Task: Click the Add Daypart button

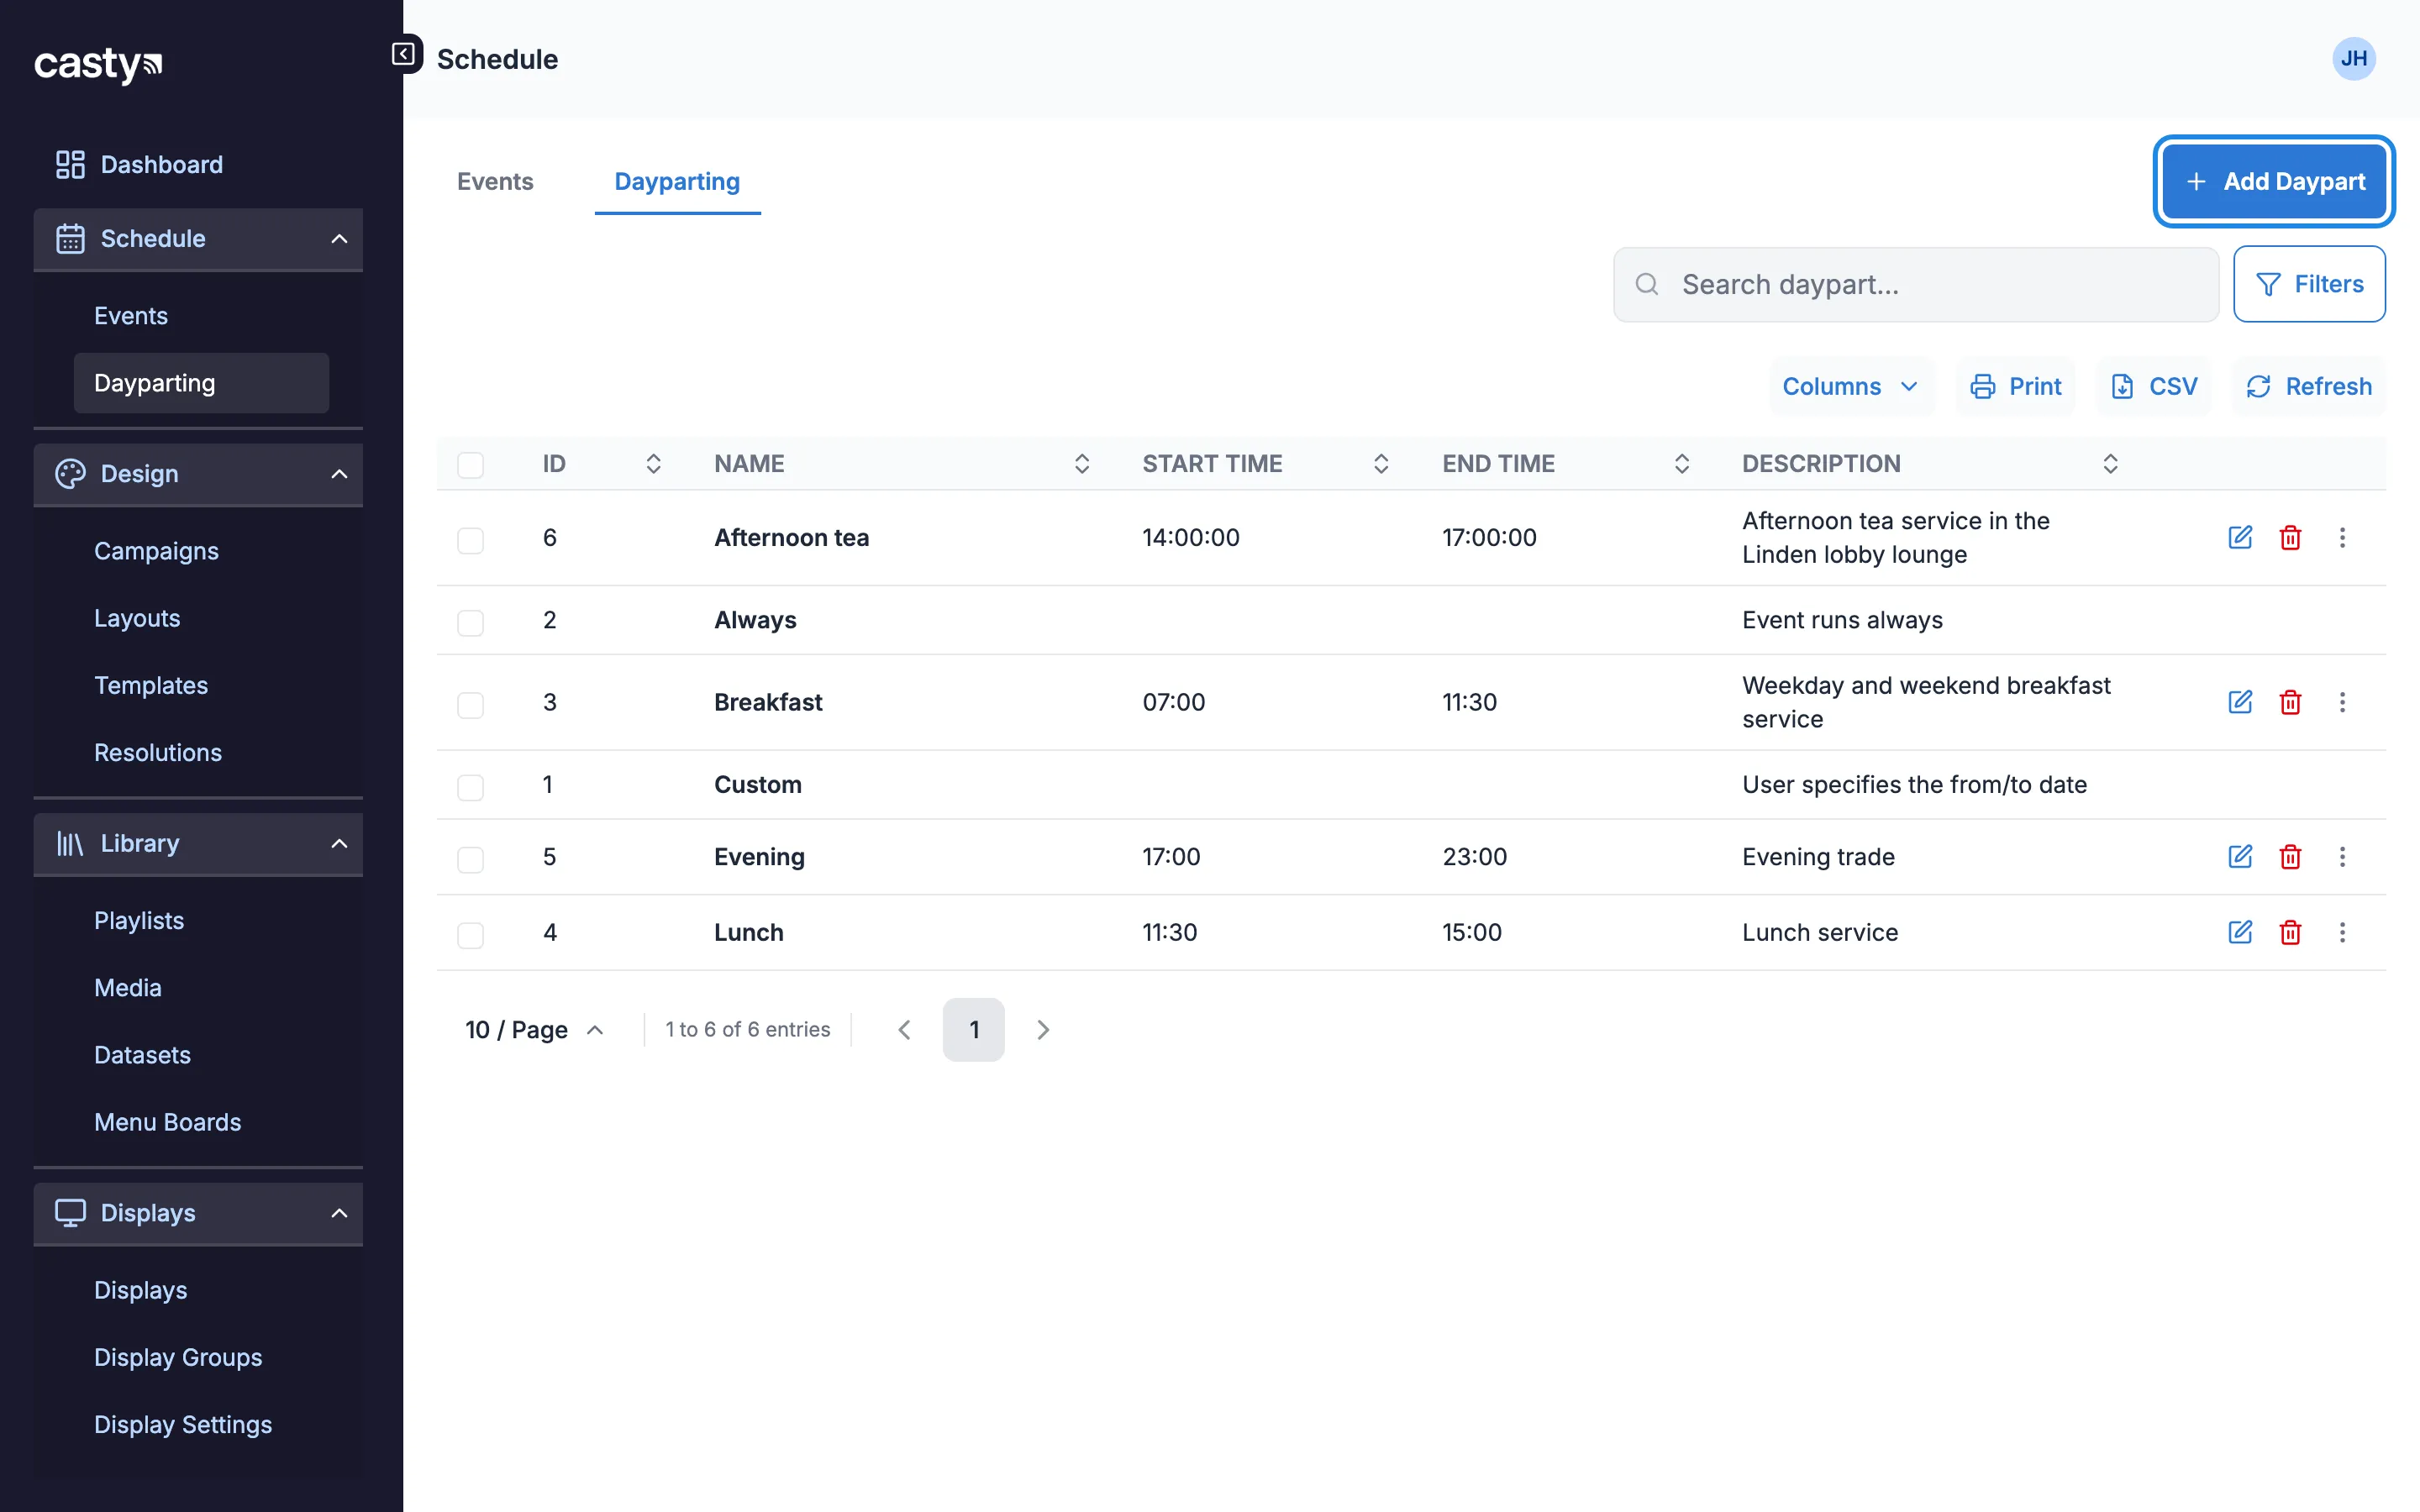Action: click(x=2274, y=181)
